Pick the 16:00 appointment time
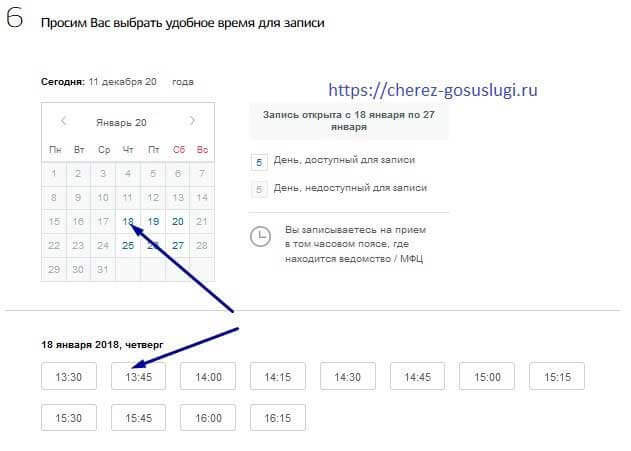 (208, 418)
